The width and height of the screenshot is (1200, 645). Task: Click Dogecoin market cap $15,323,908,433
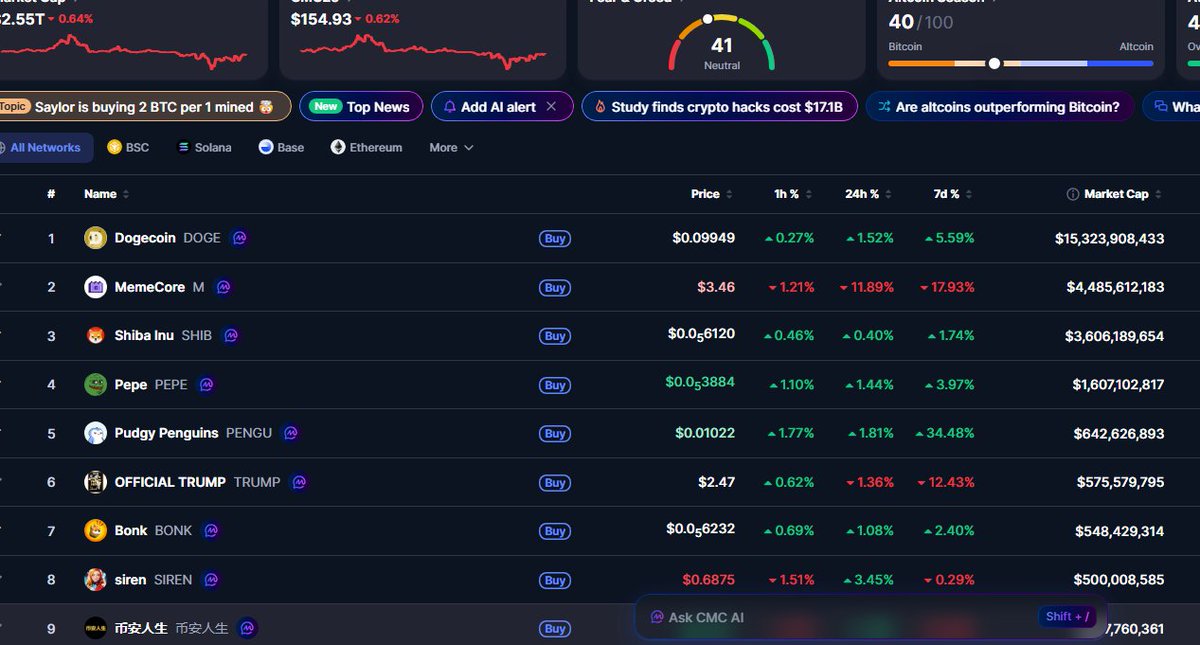click(x=1110, y=238)
